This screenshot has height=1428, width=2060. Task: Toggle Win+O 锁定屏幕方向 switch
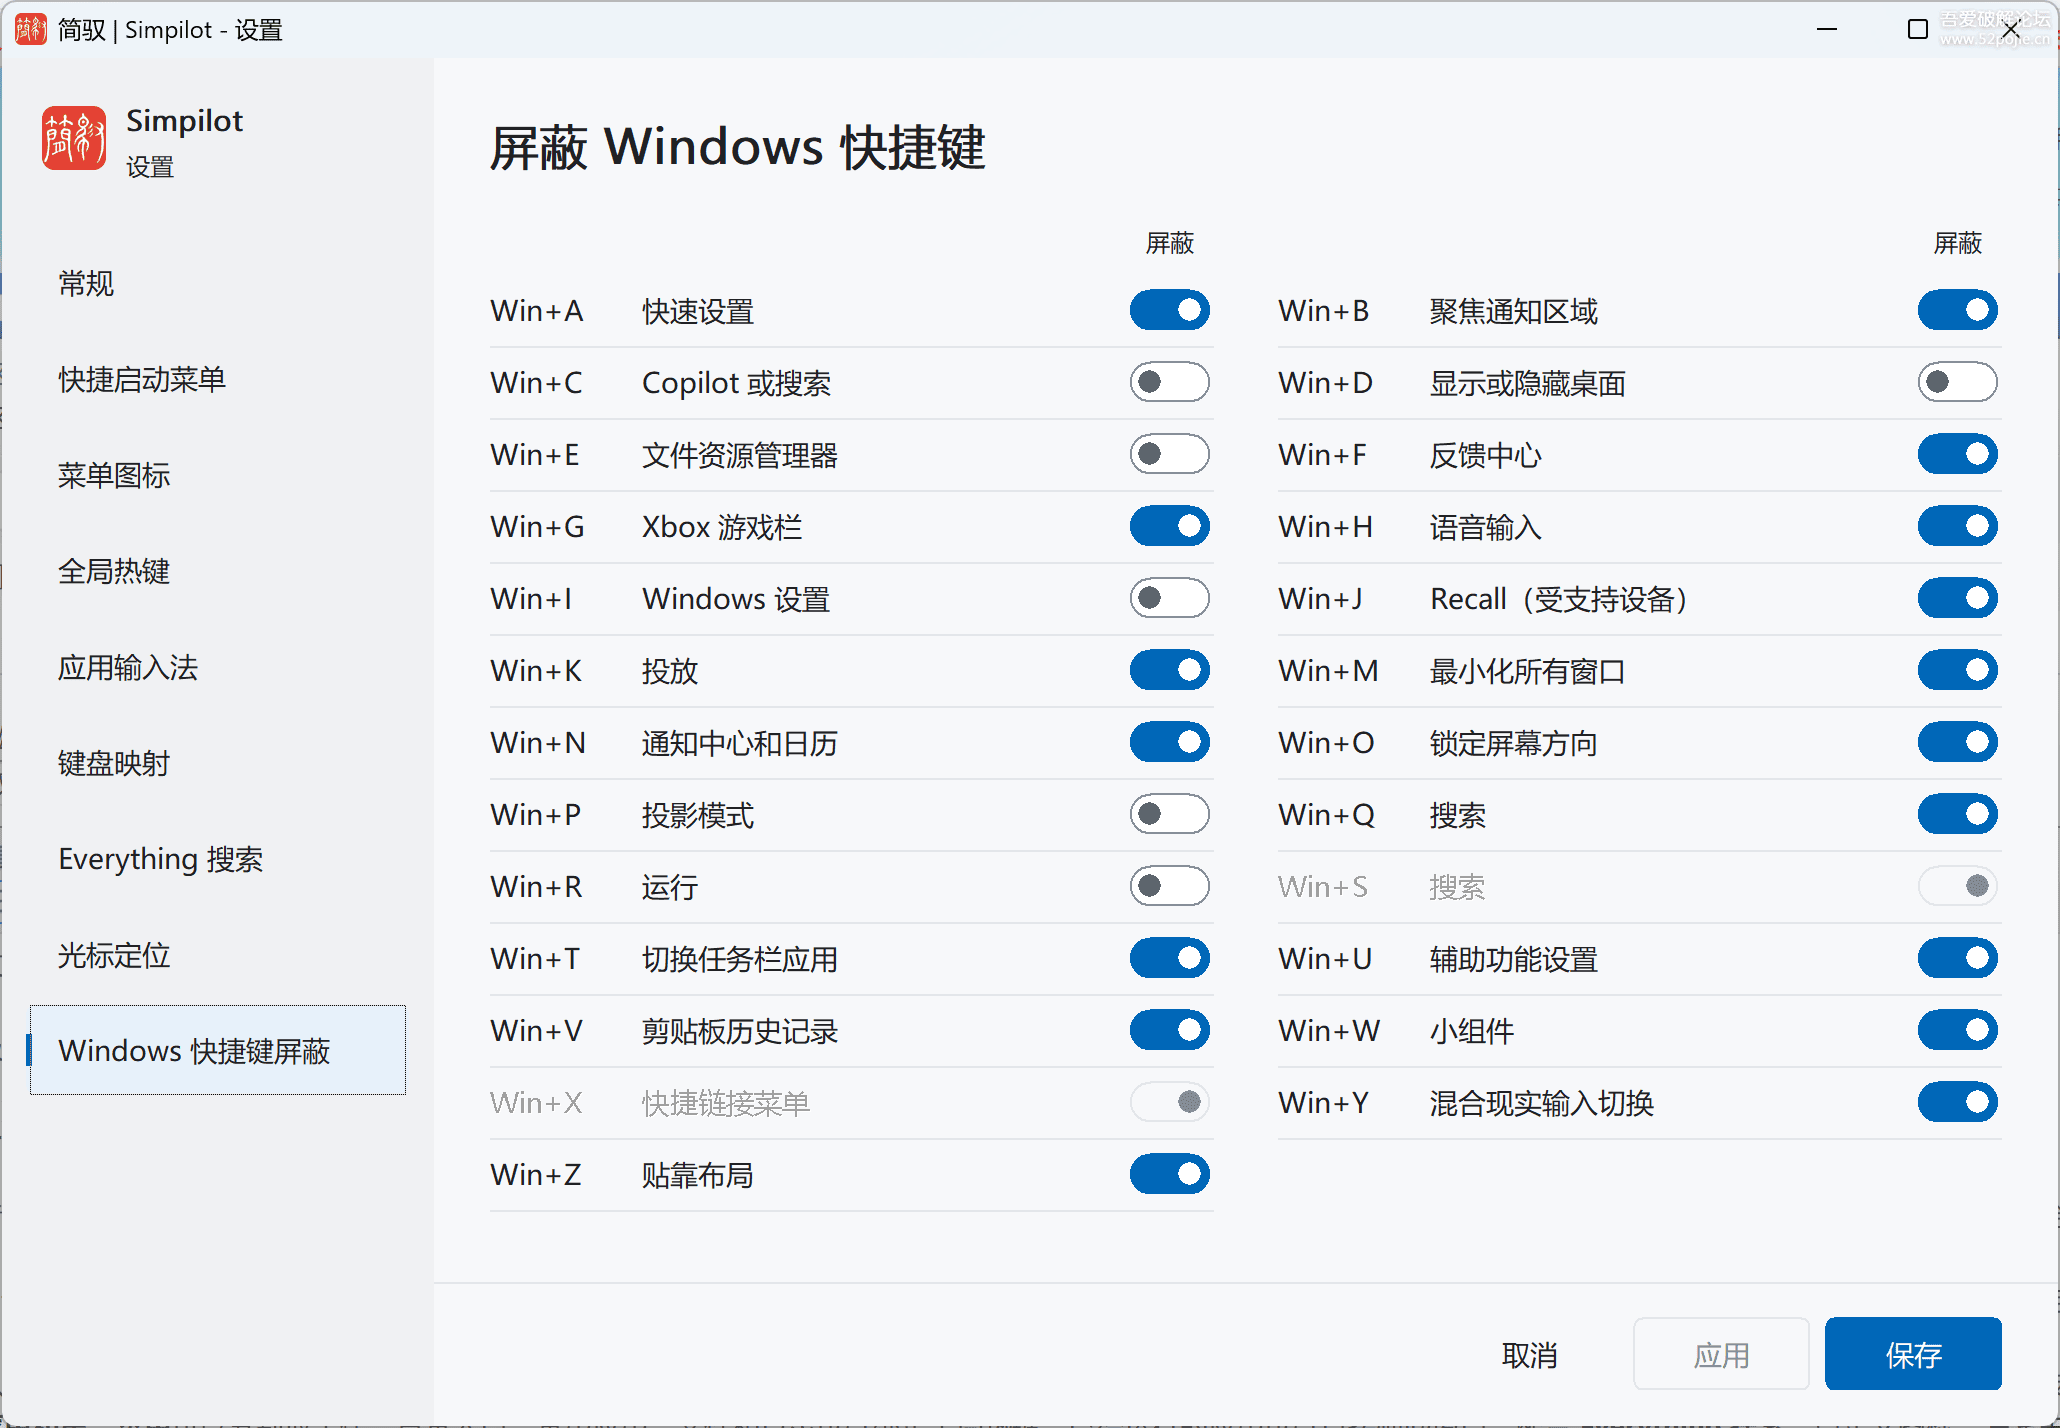point(1957,742)
